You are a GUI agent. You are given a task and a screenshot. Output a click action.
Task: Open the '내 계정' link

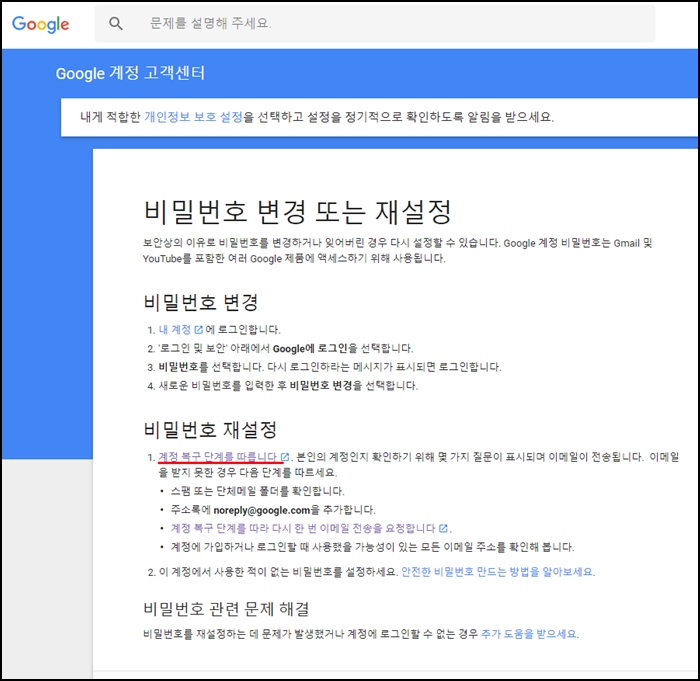tap(175, 330)
